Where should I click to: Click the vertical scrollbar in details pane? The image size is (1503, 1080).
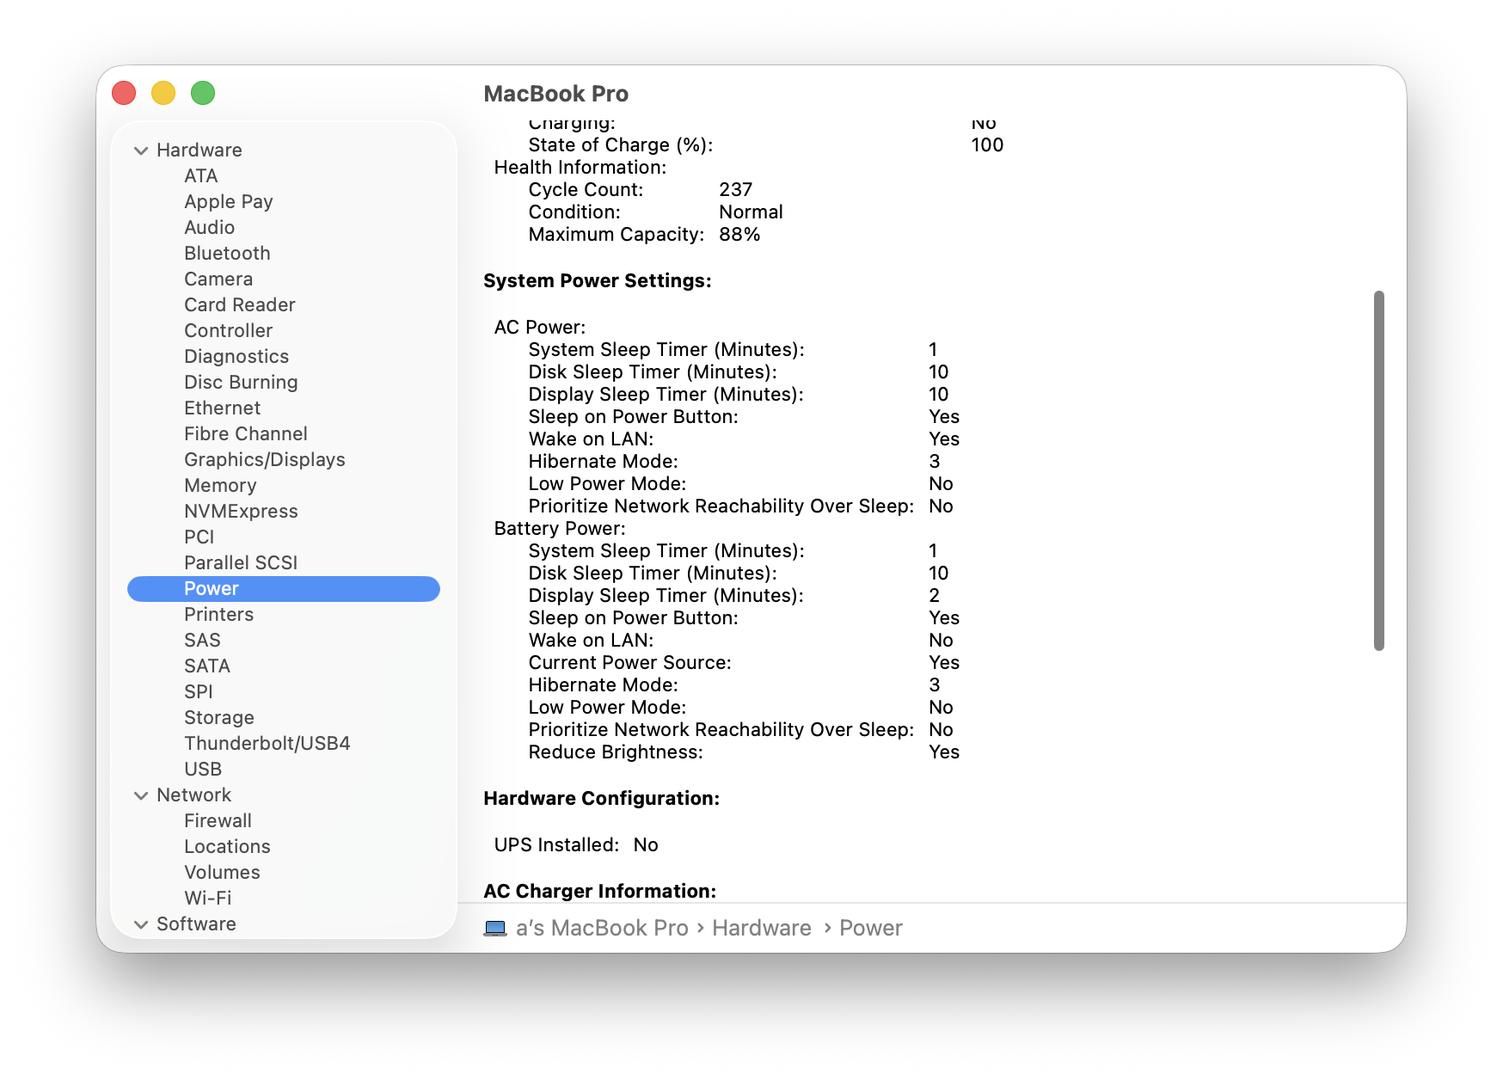pyautogui.click(x=1379, y=470)
